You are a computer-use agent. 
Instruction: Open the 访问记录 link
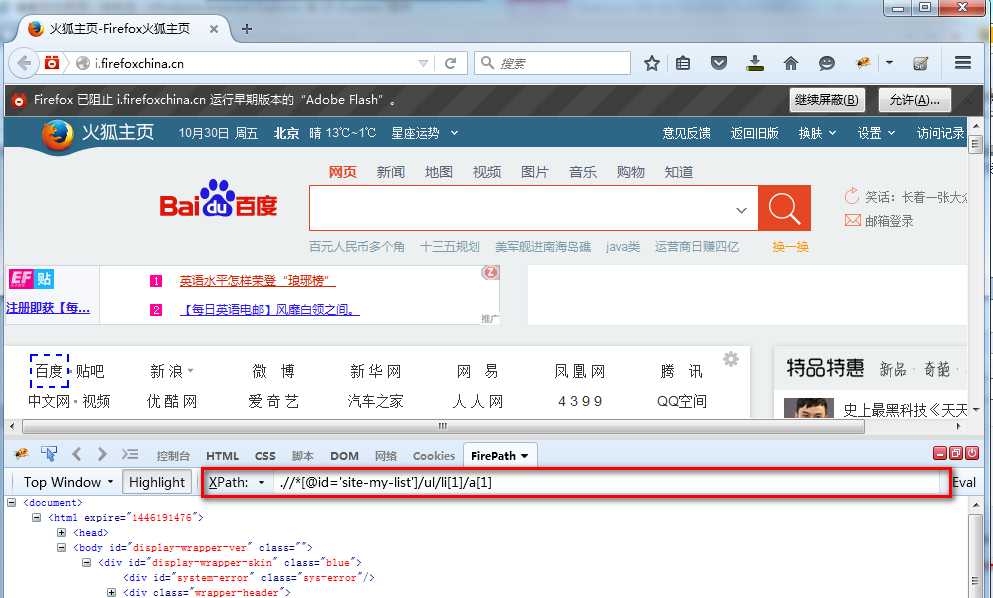click(940, 133)
